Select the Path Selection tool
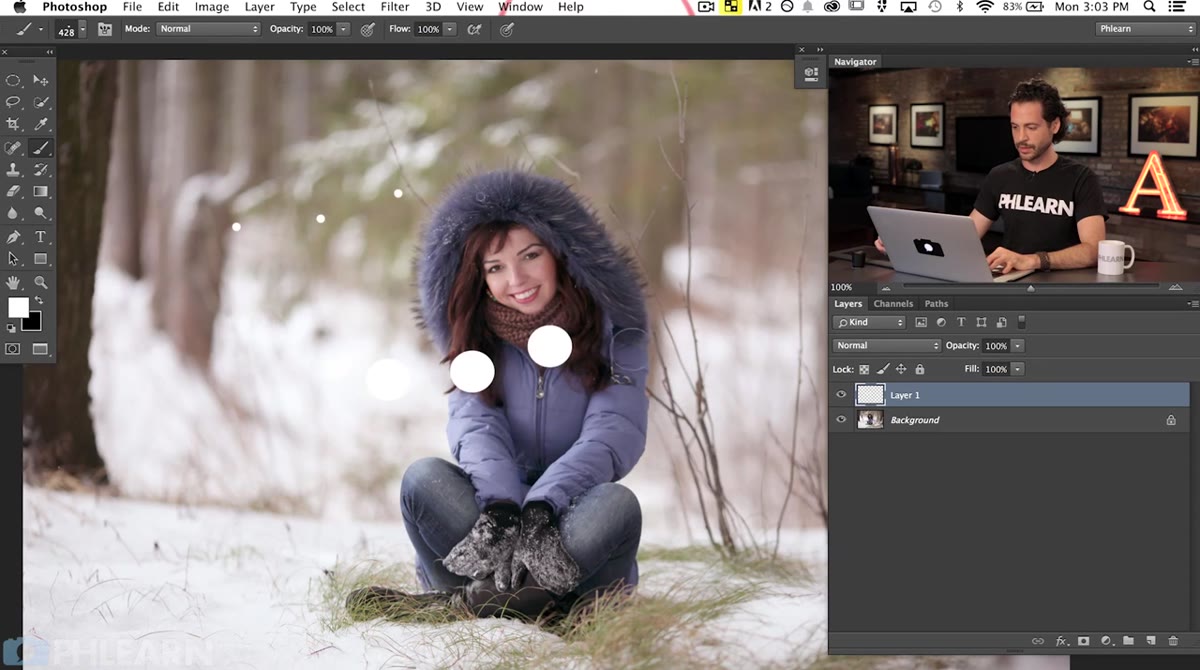 tap(13, 259)
